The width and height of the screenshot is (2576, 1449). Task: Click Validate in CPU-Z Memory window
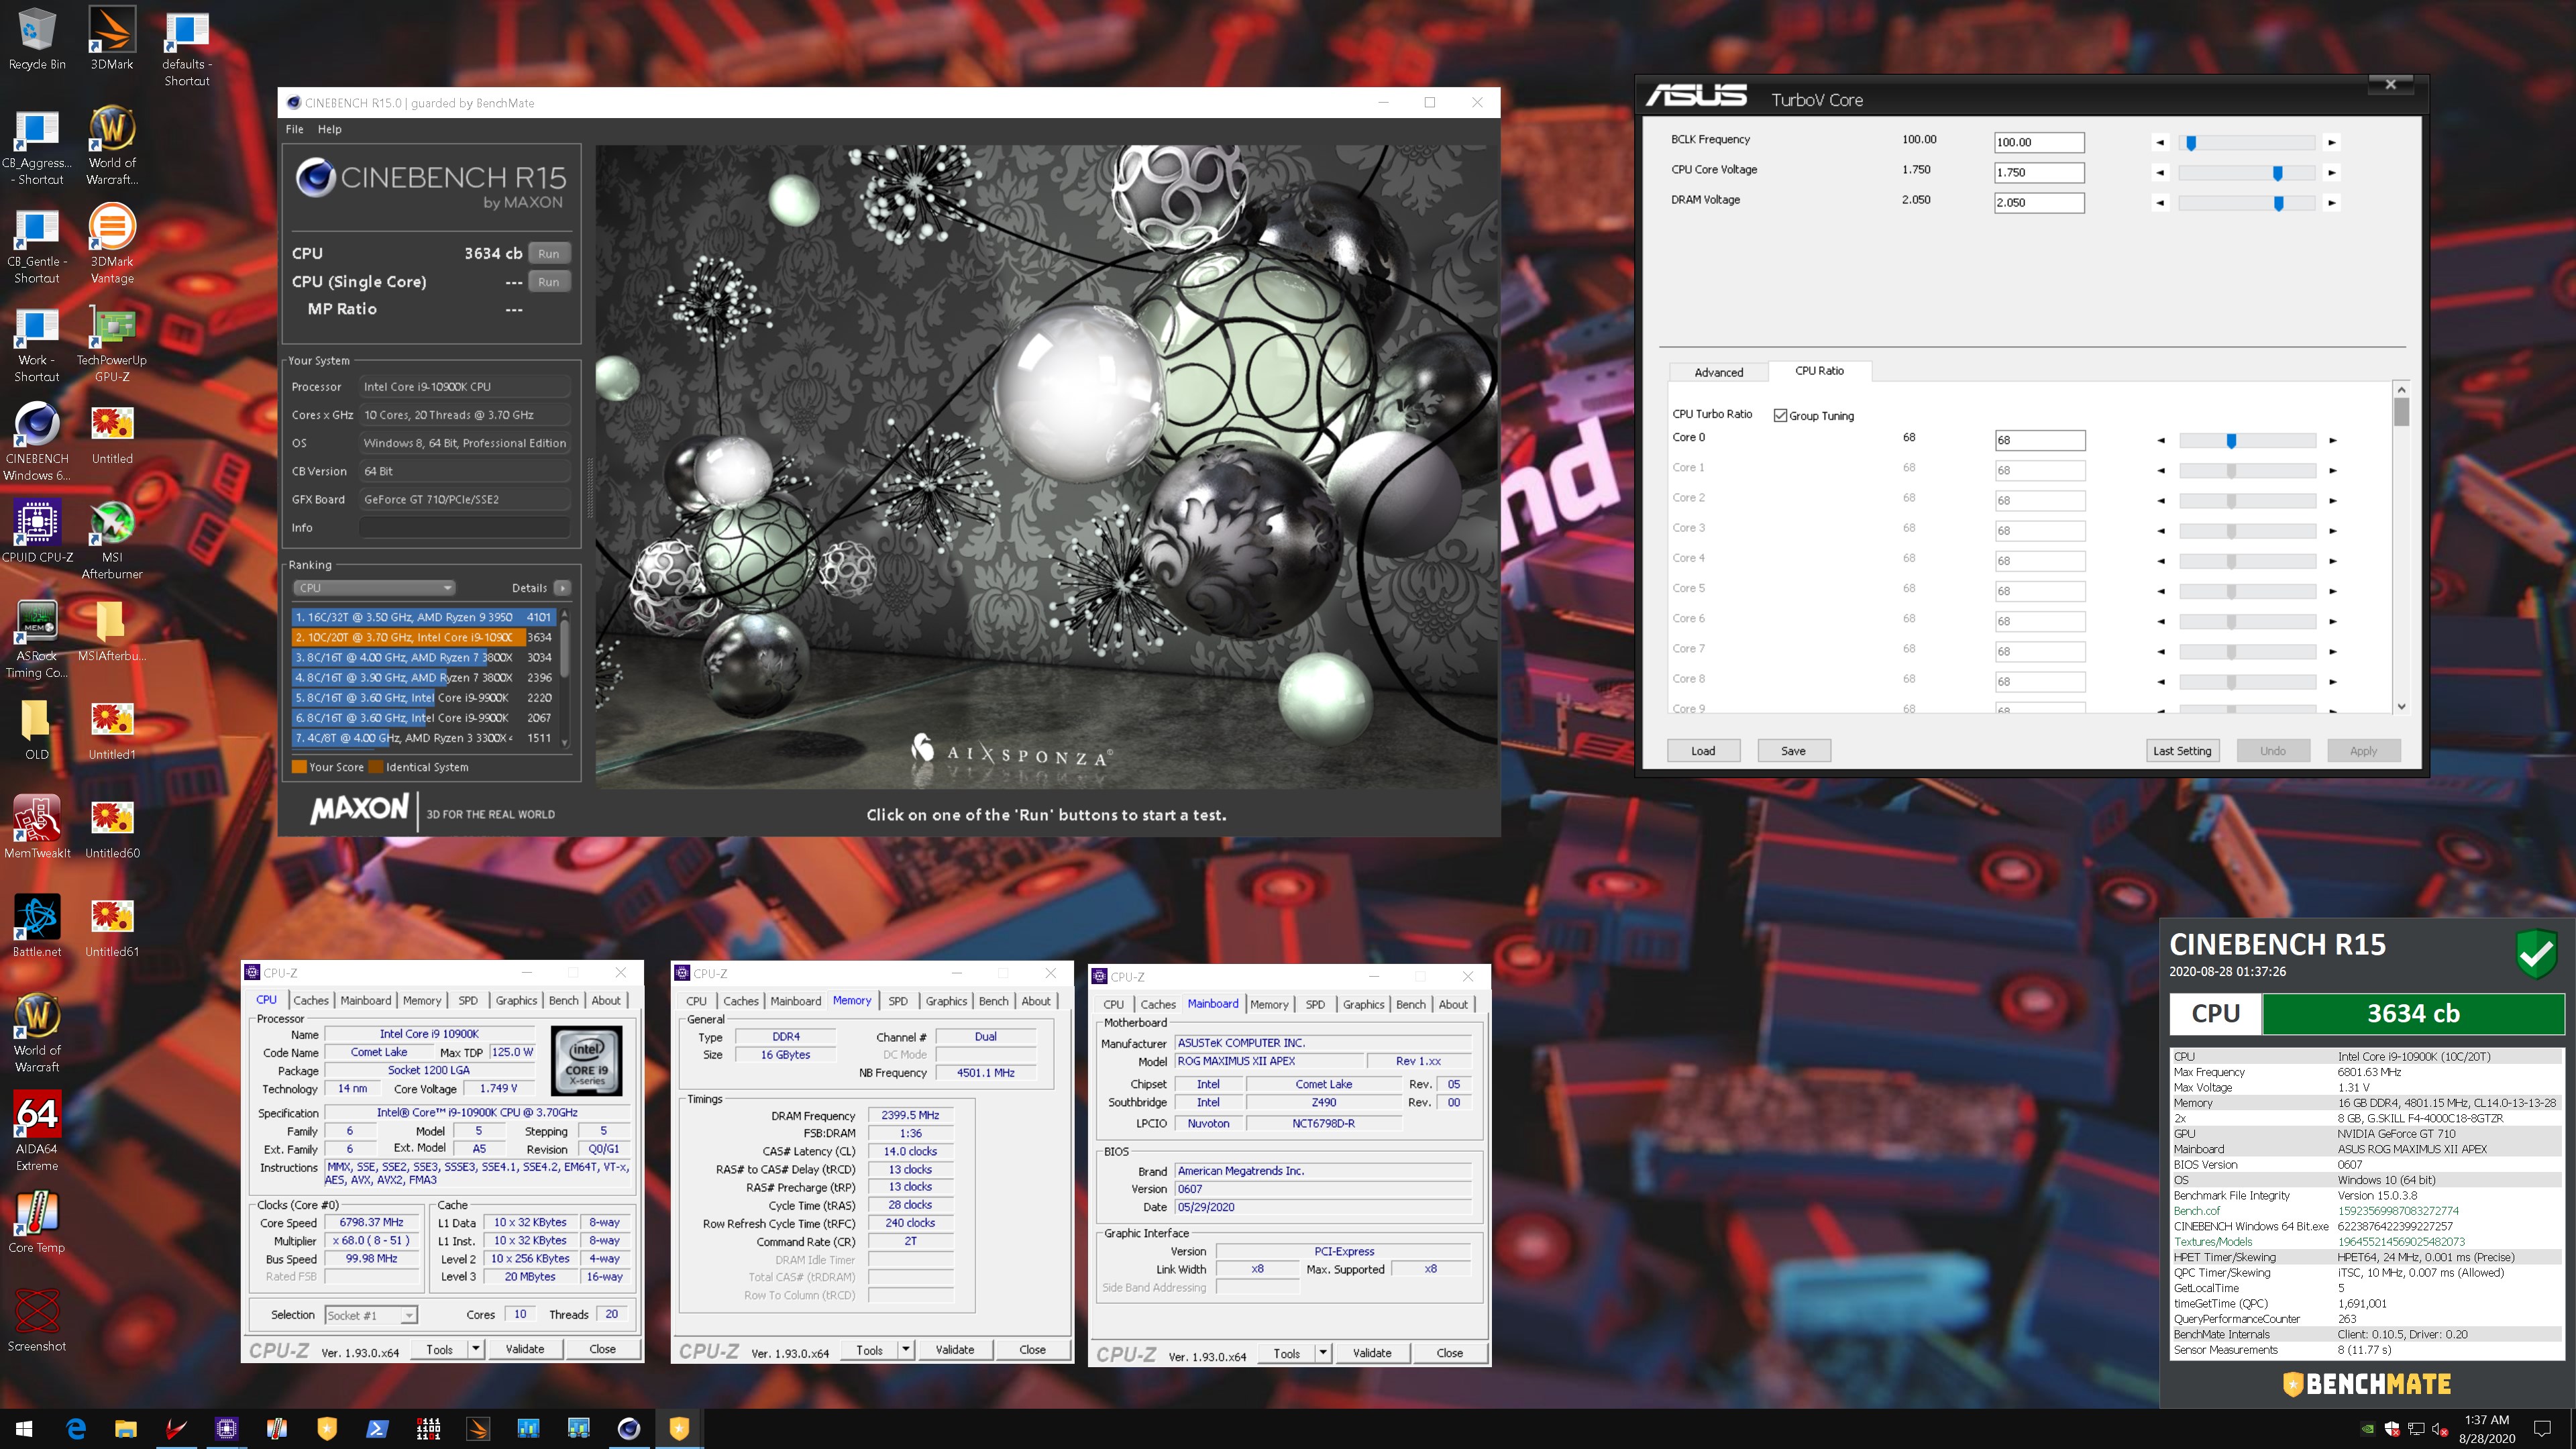pyautogui.click(x=954, y=1350)
